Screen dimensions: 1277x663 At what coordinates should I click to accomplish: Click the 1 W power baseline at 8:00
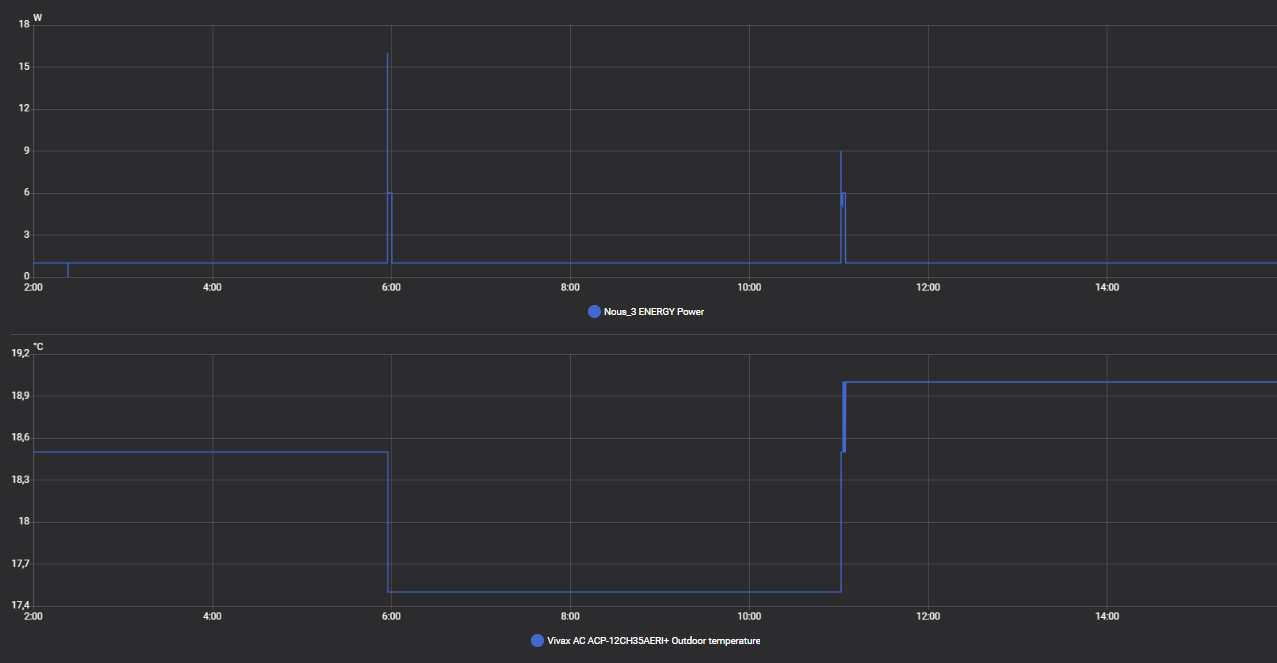click(x=570, y=263)
